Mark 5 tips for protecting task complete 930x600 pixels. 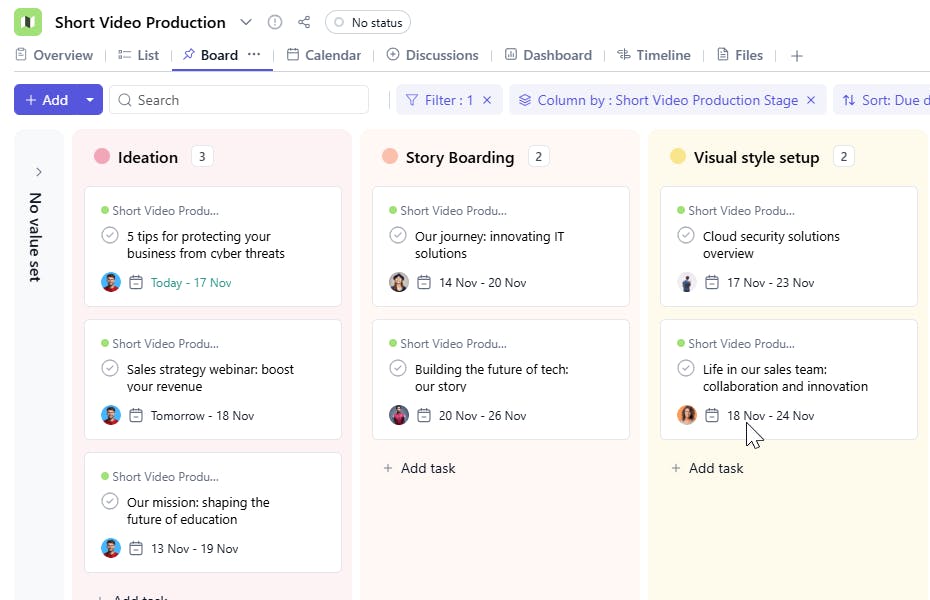coord(110,236)
